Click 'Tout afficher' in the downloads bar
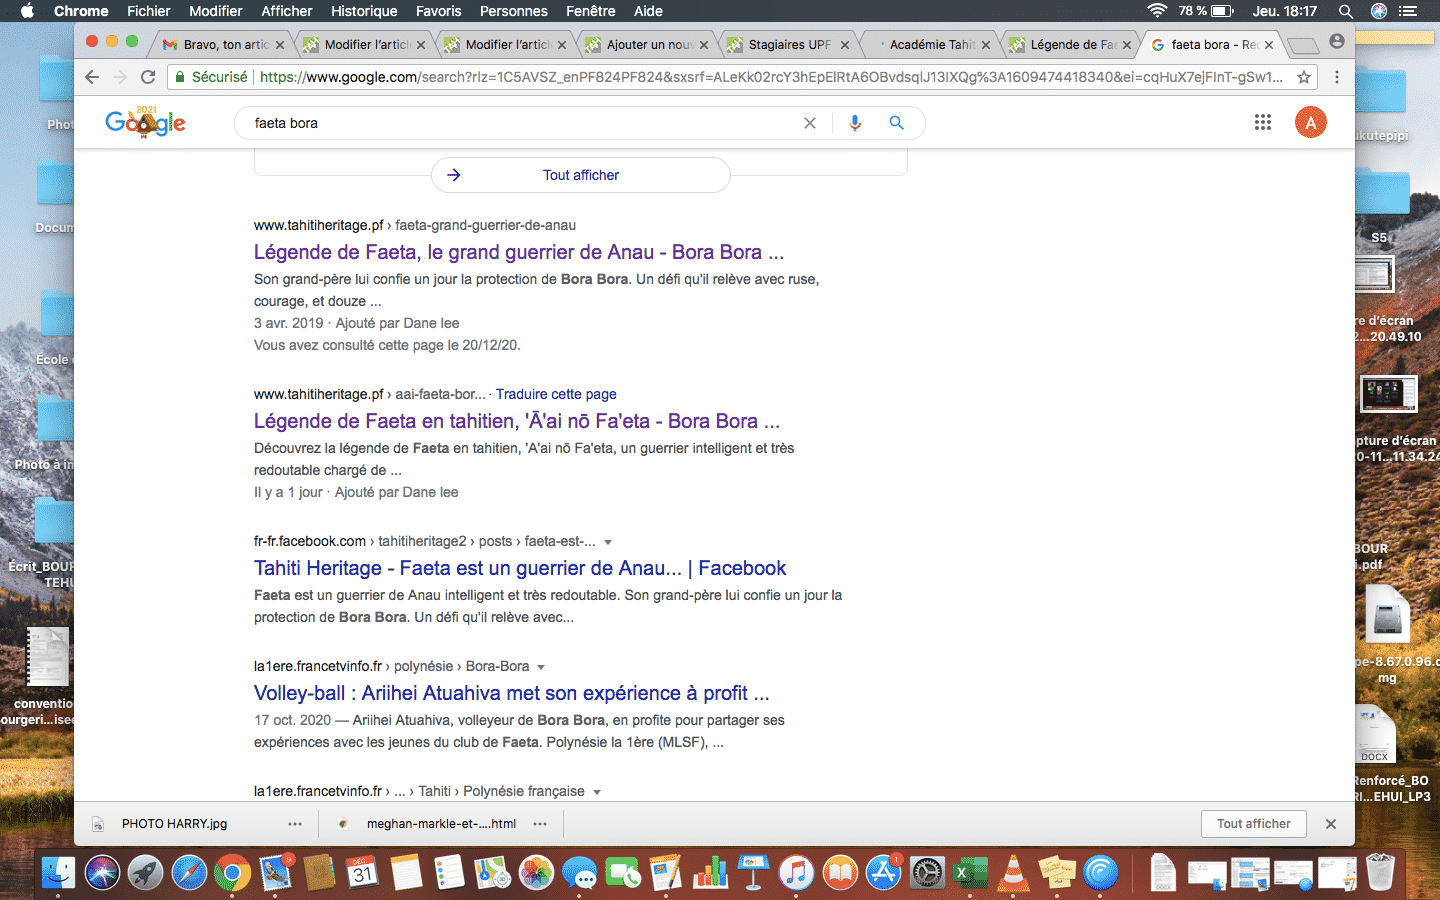The height and width of the screenshot is (900, 1440). click(1254, 824)
